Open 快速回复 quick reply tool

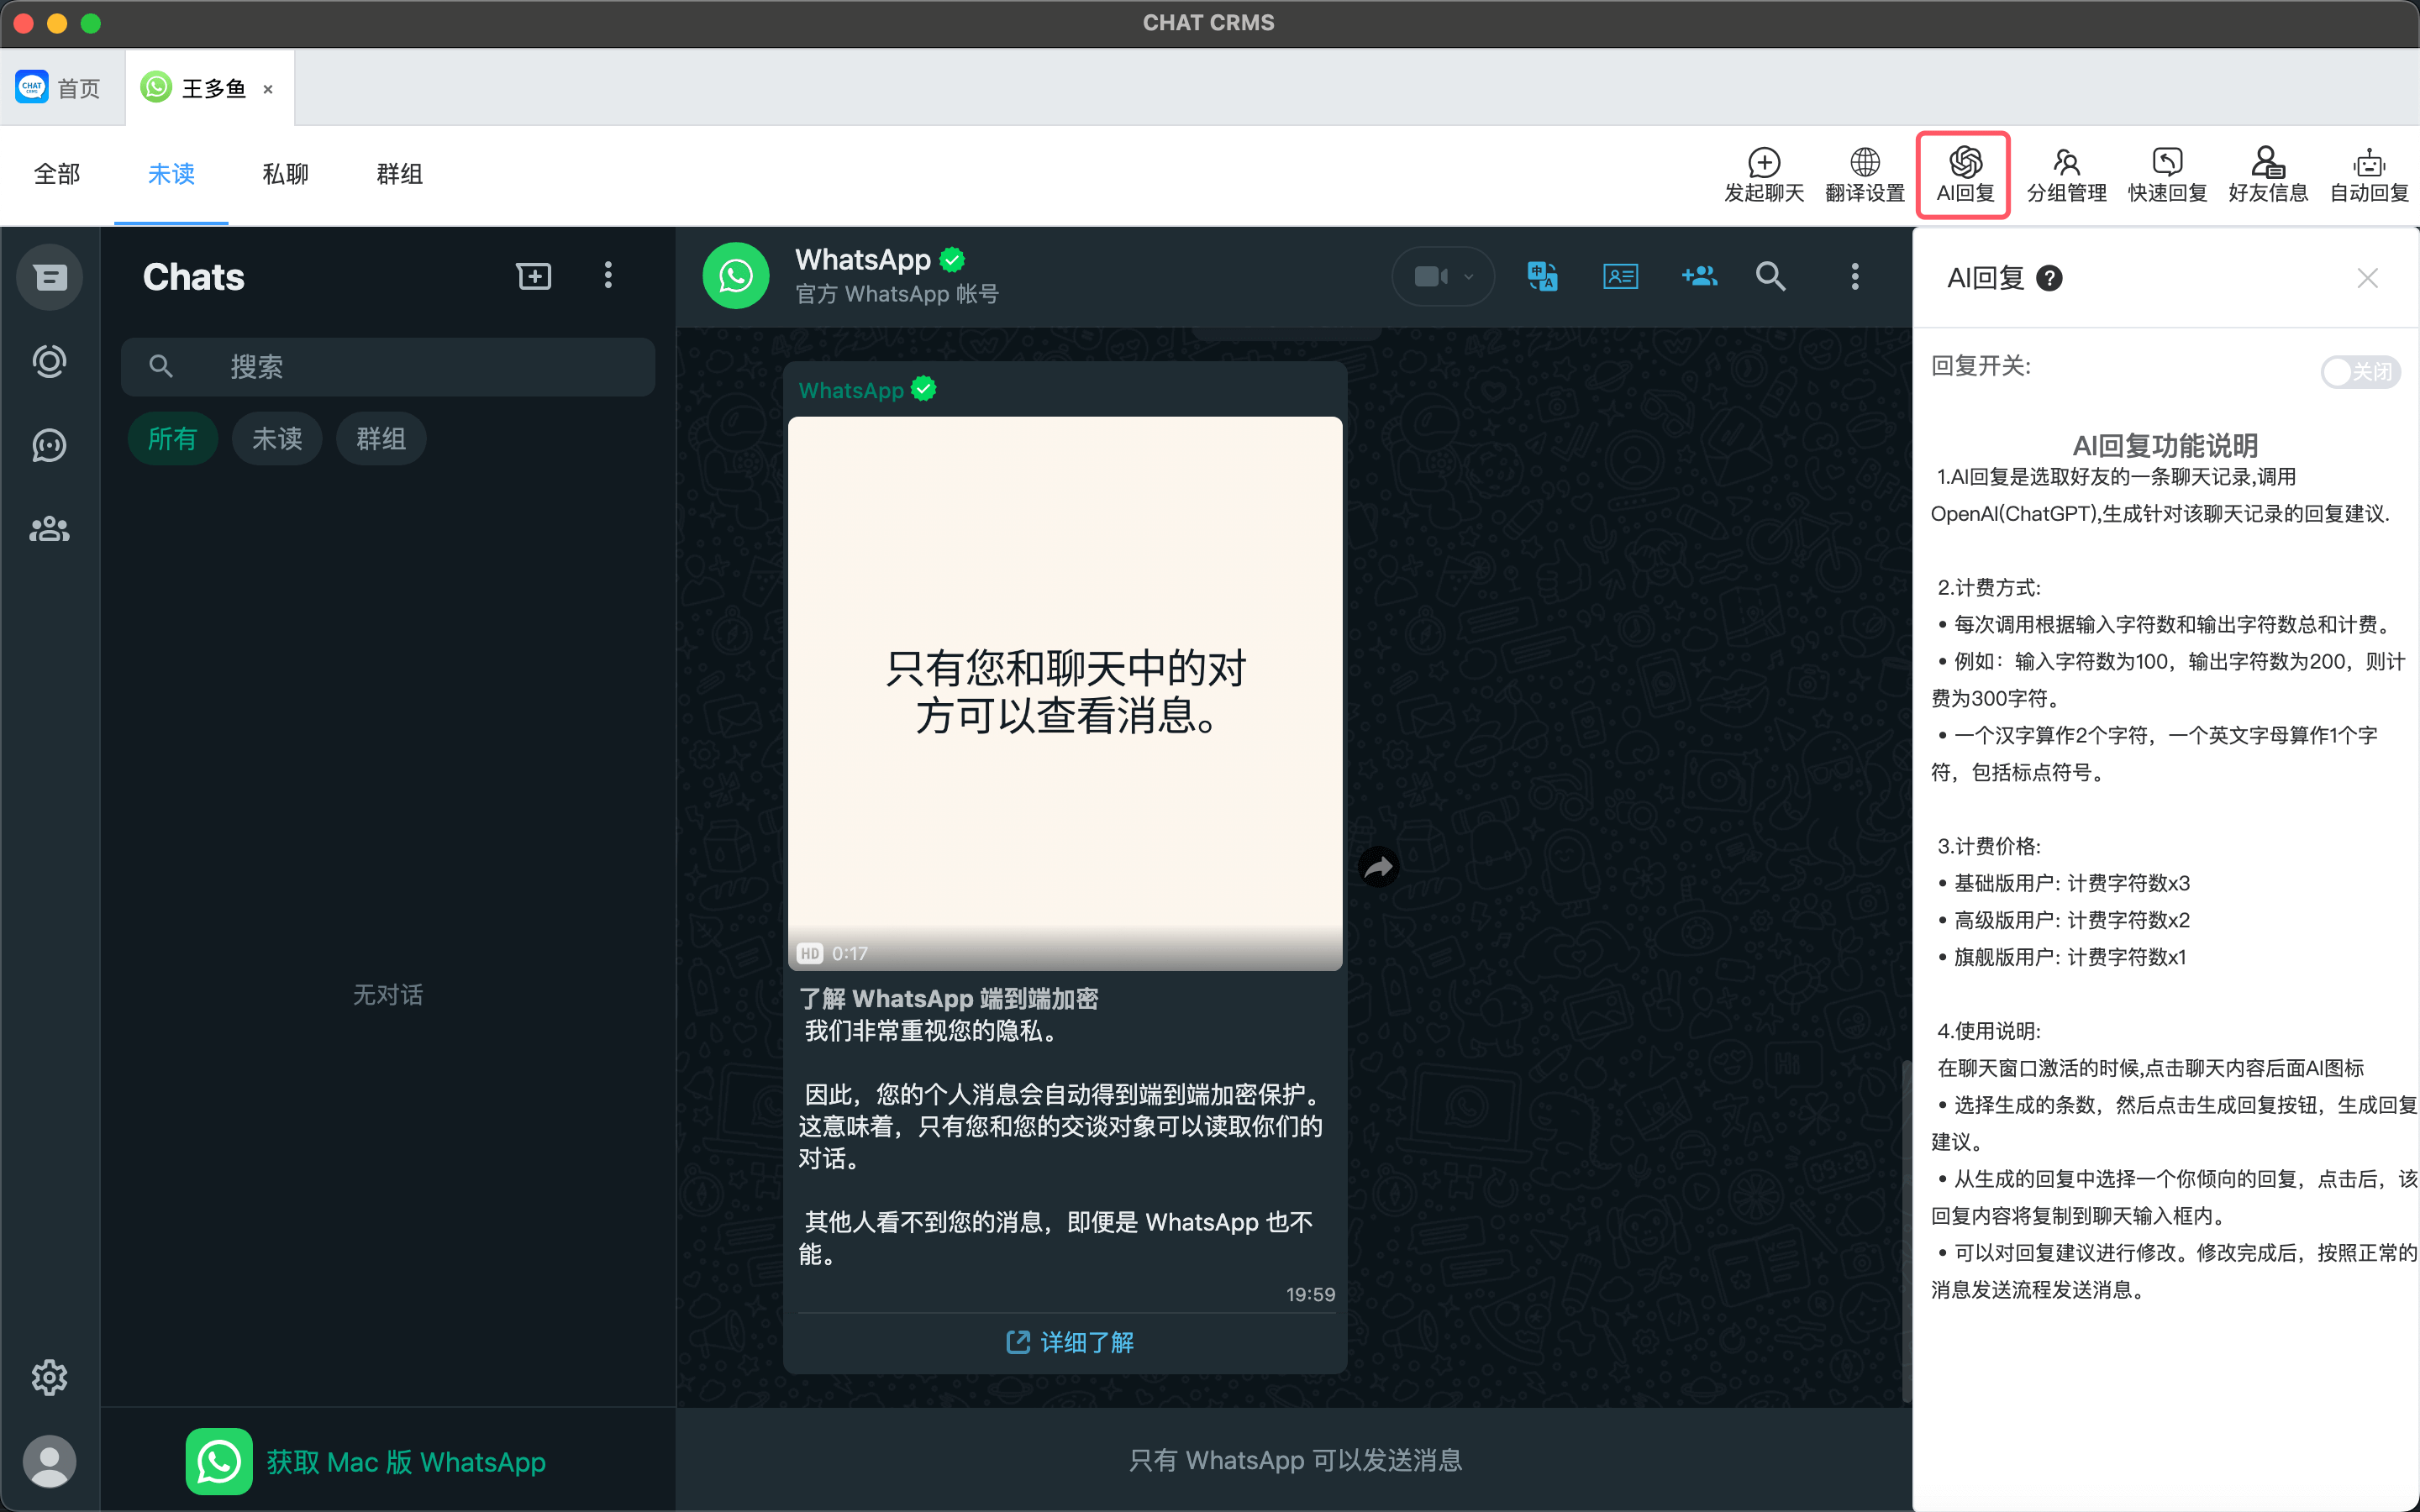click(x=2167, y=175)
